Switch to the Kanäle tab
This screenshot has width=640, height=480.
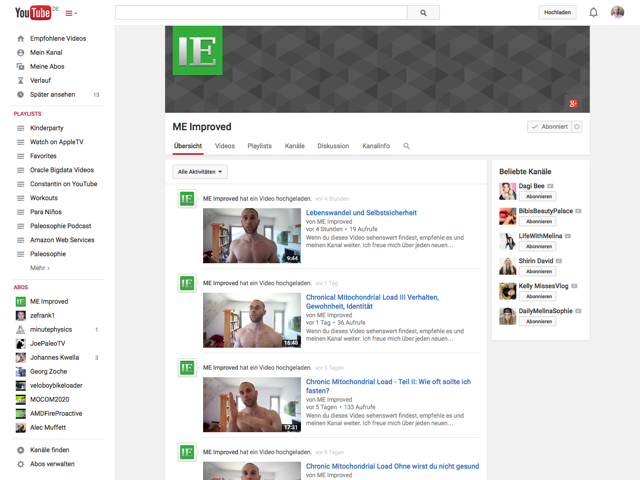click(x=295, y=146)
